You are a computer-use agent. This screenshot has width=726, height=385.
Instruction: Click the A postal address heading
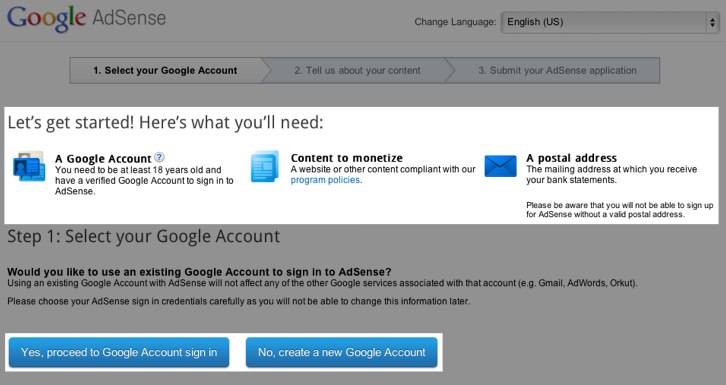point(572,158)
